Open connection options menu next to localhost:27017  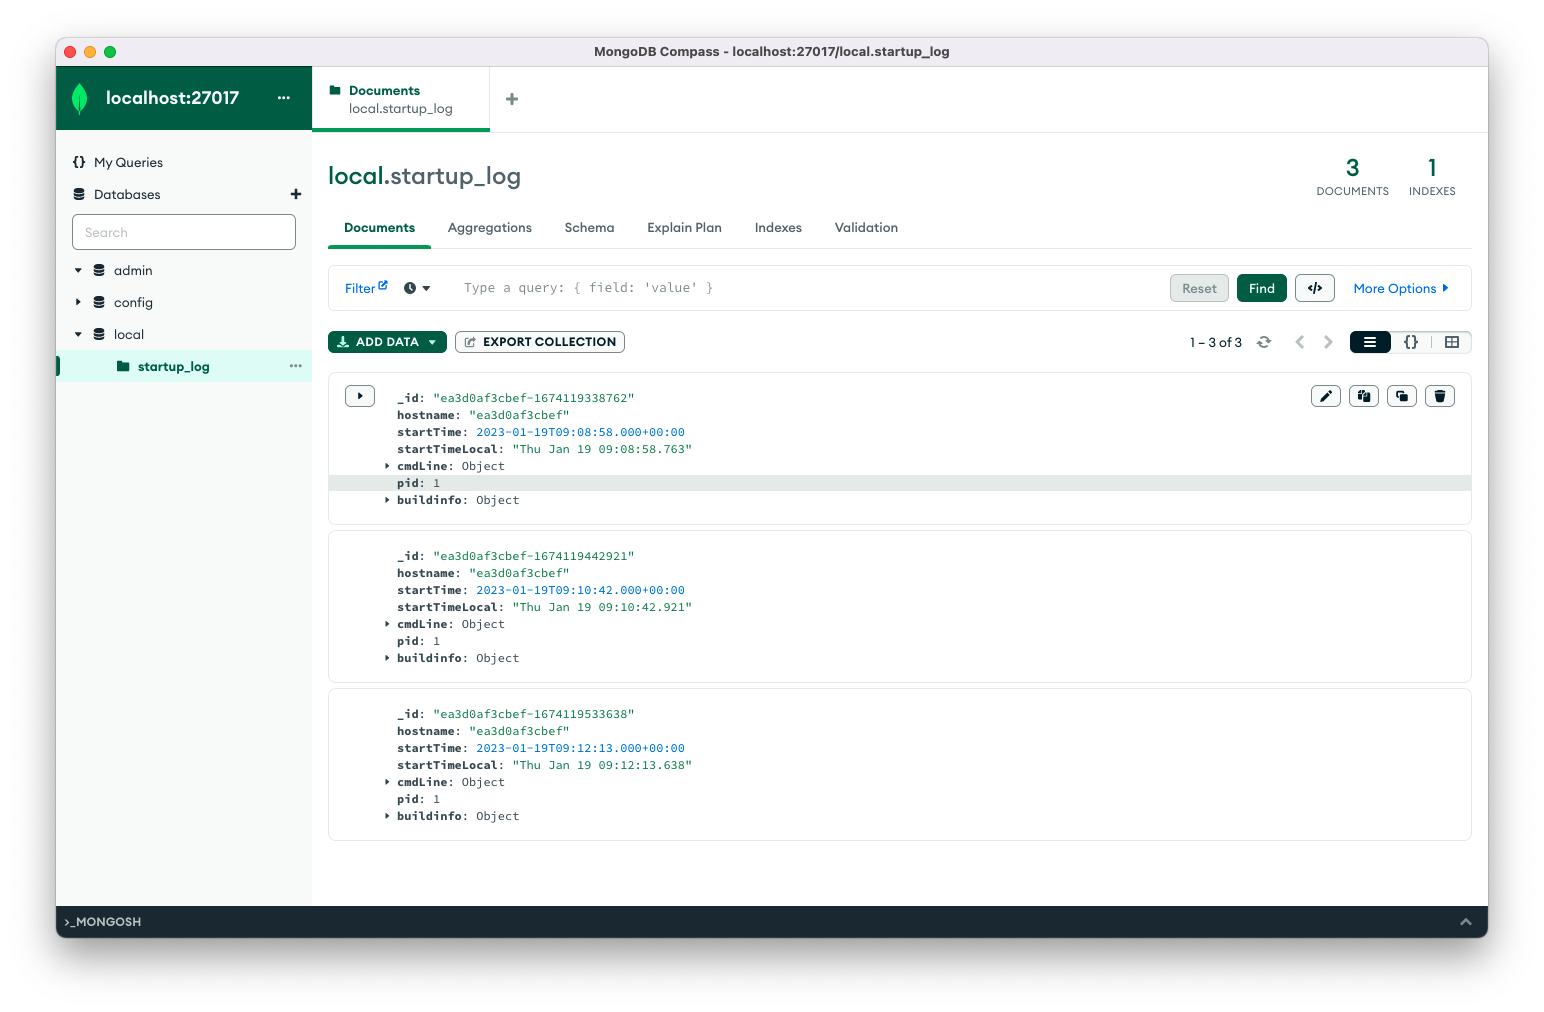tap(284, 98)
